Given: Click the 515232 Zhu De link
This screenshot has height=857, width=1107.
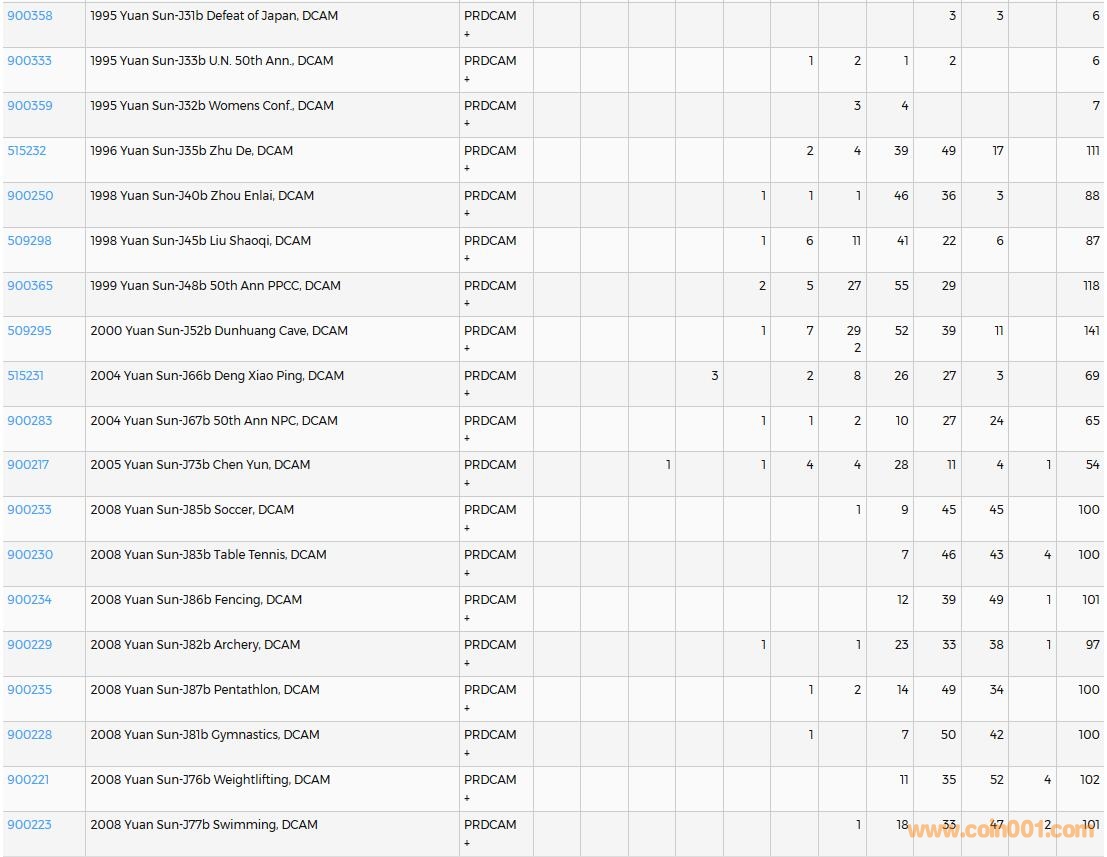Looking at the screenshot, I should click(x=27, y=151).
